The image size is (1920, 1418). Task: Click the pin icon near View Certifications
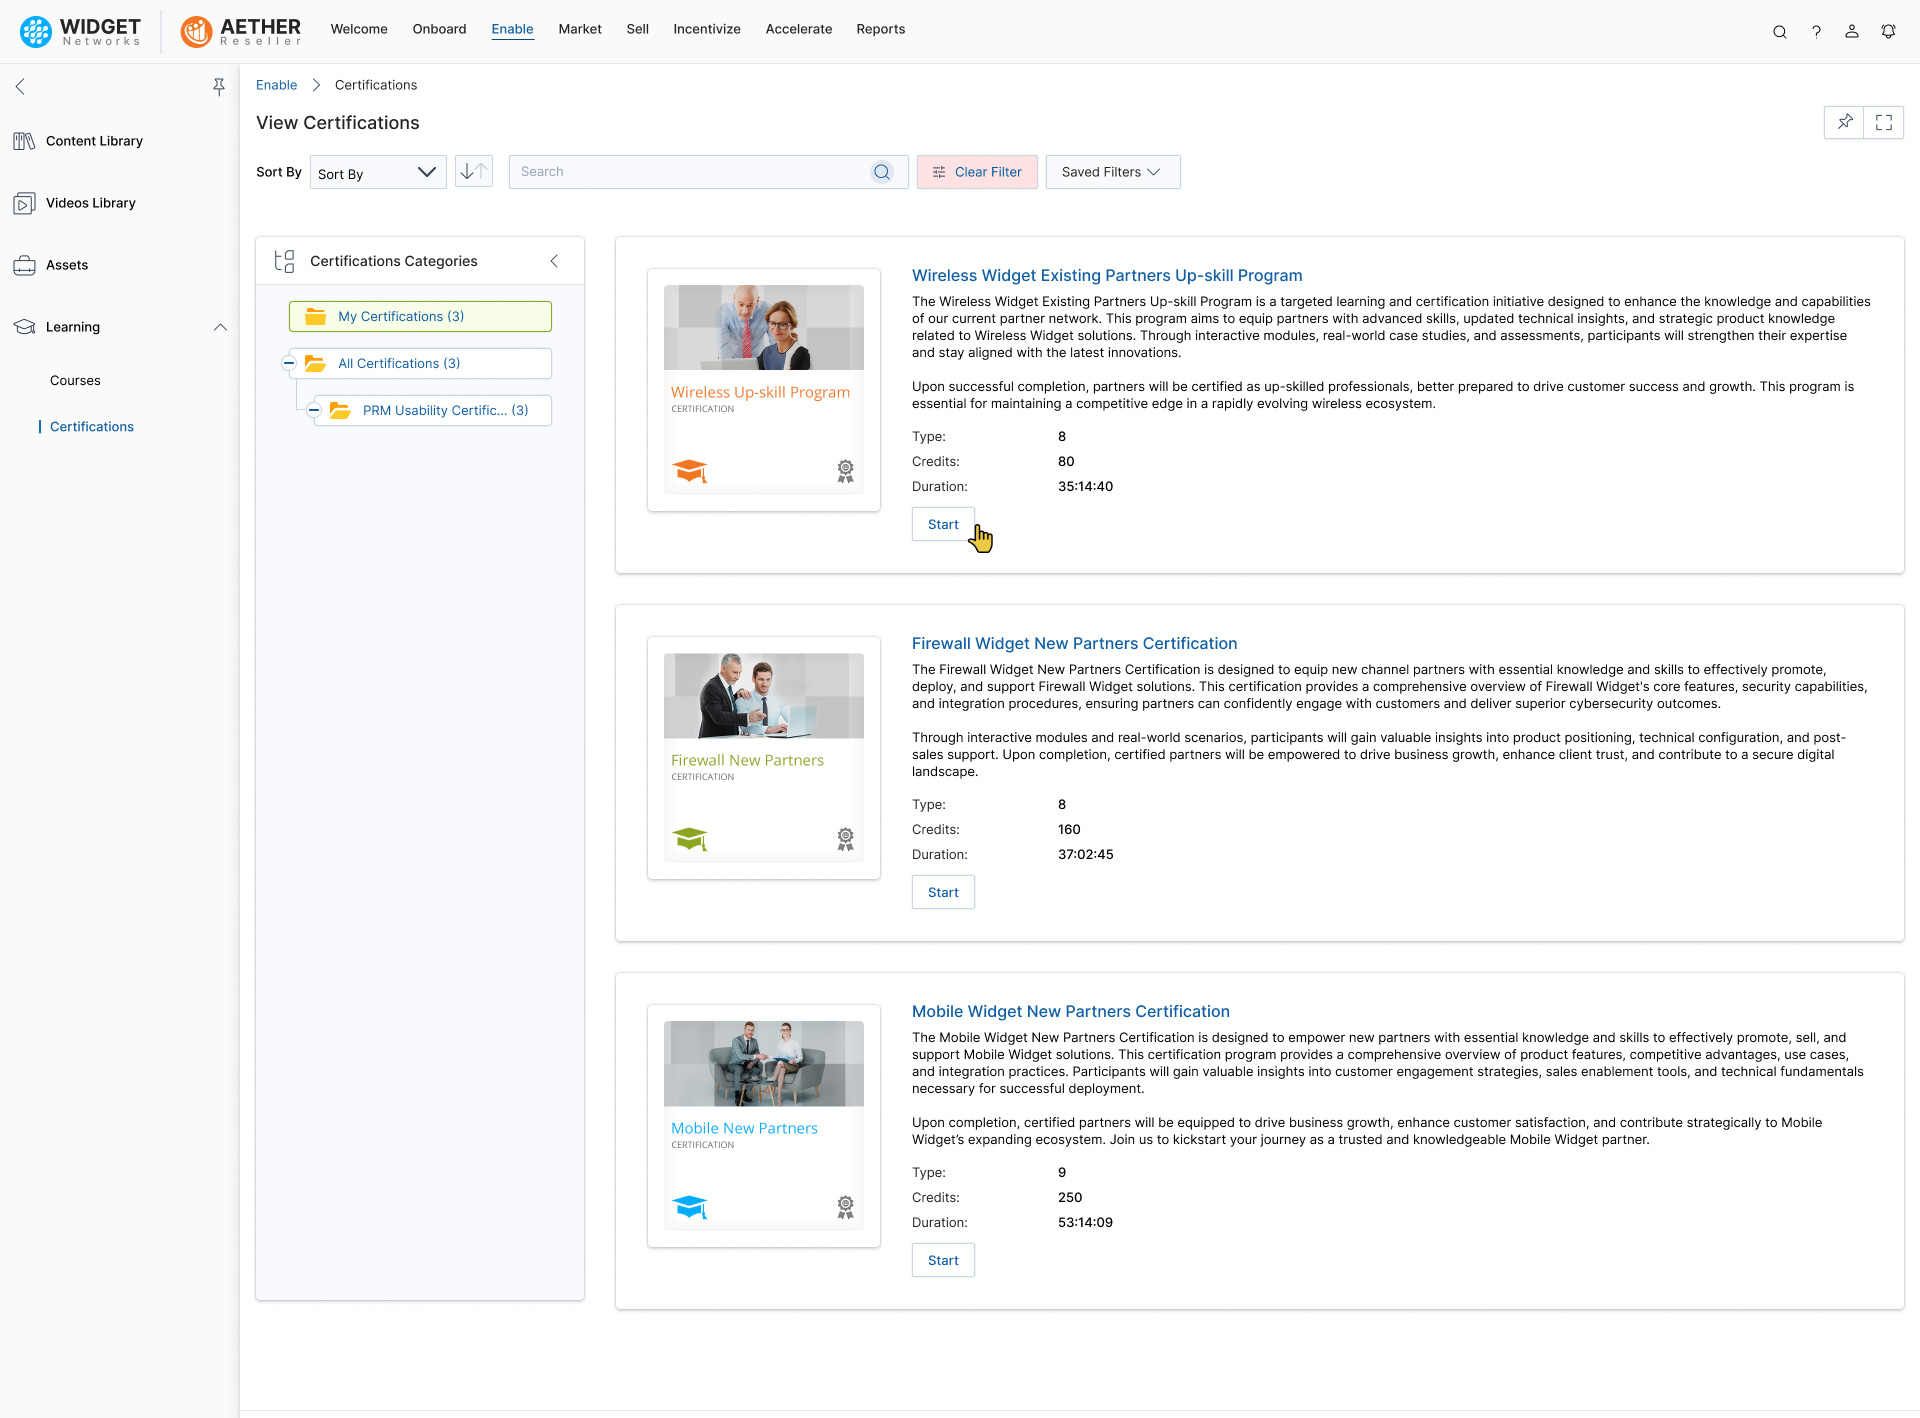(x=1845, y=122)
